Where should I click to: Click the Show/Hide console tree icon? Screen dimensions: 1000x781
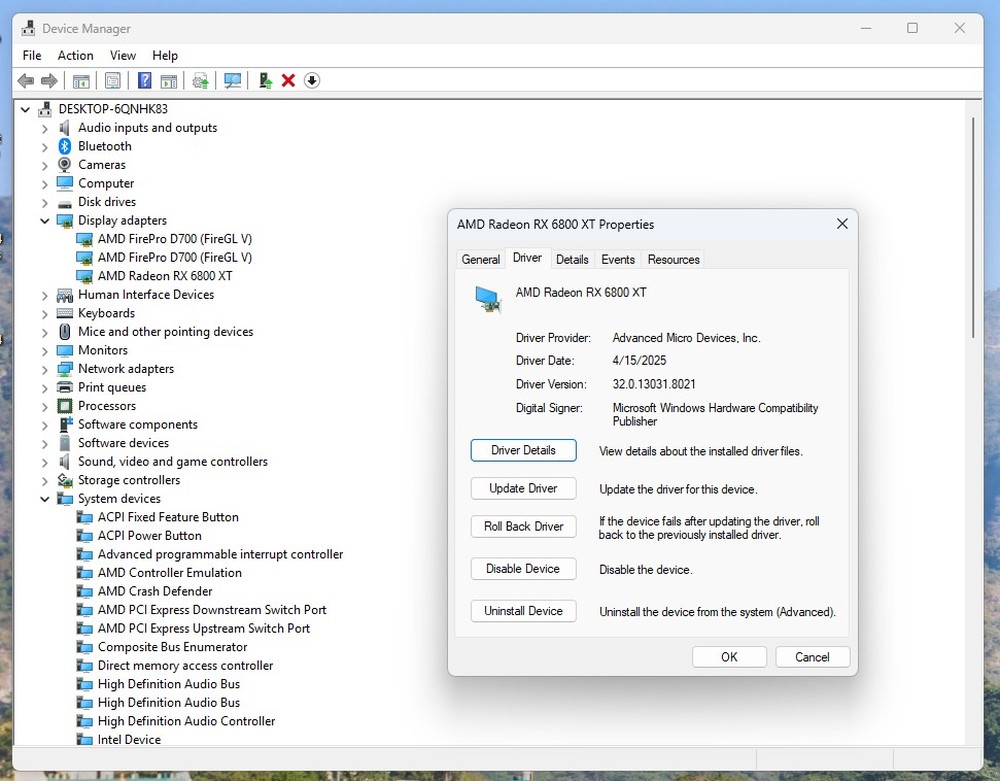click(x=81, y=81)
